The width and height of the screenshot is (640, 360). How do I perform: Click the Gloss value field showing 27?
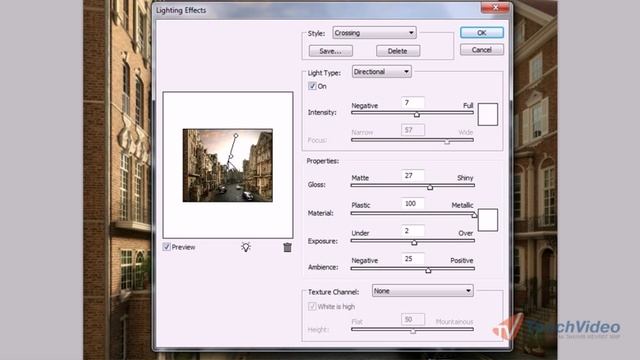point(413,176)
